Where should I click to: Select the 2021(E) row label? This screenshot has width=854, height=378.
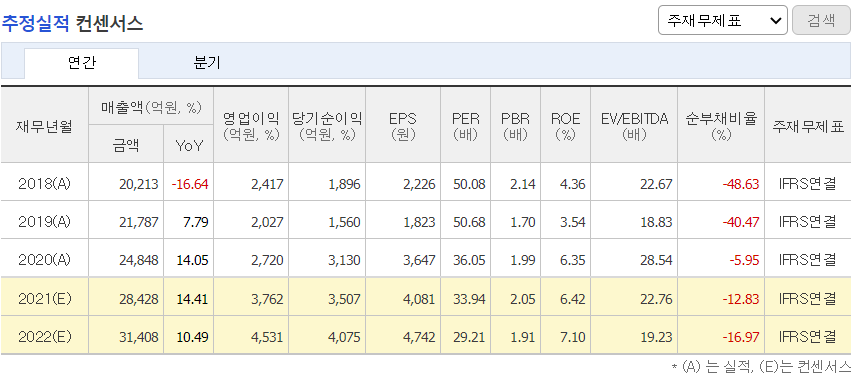coord(45,298)
